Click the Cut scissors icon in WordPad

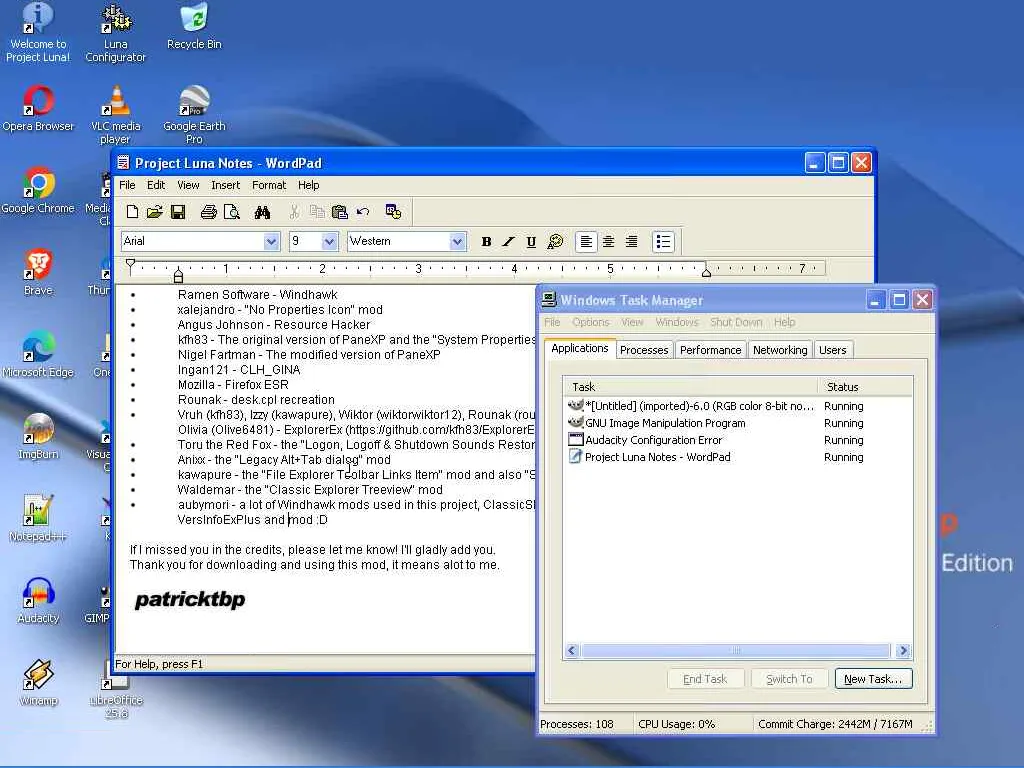pyautogui.click(x=294, y=212)
